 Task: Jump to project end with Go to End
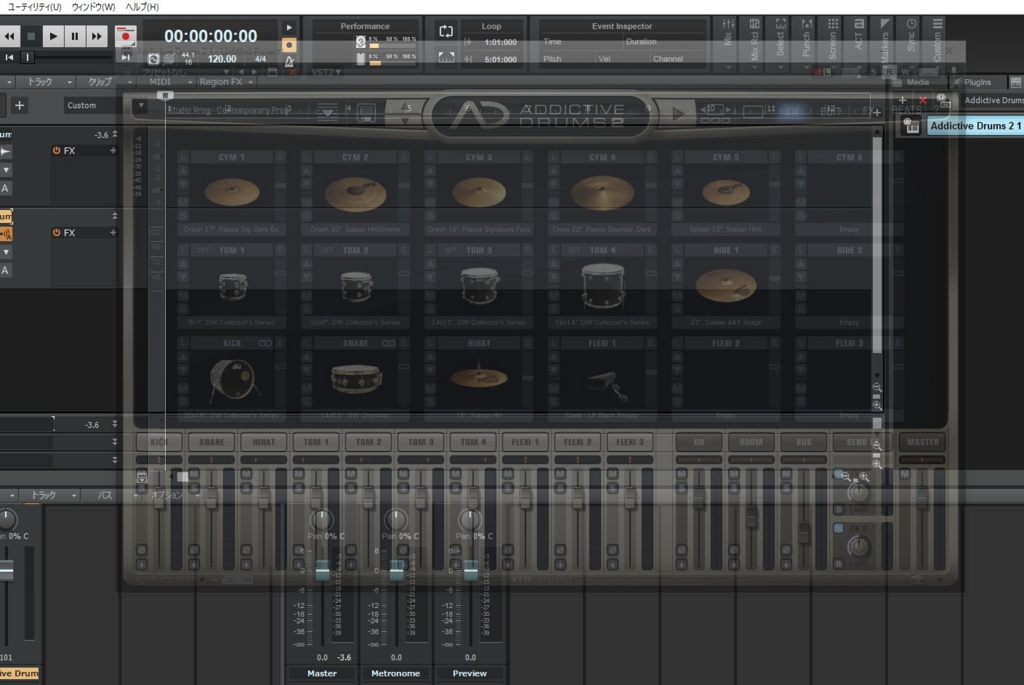click(x=125, y=57)
